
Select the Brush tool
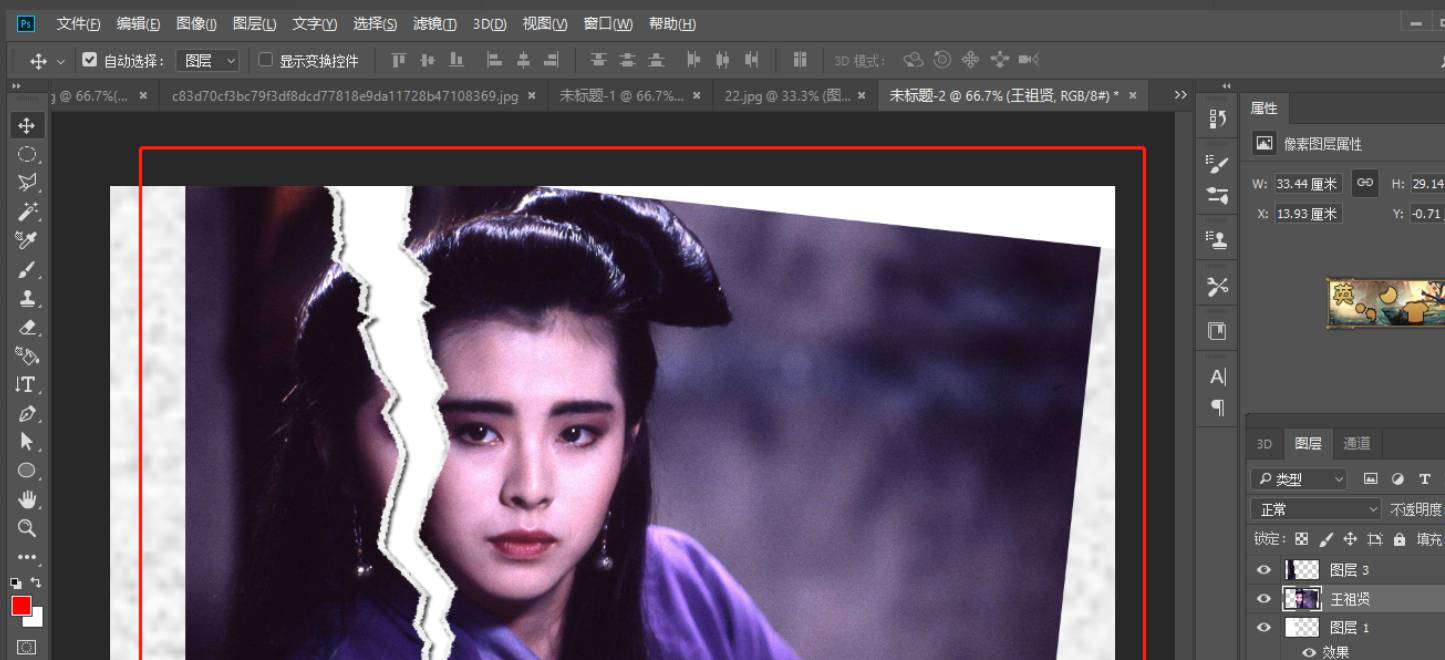(x=27, y=269)
